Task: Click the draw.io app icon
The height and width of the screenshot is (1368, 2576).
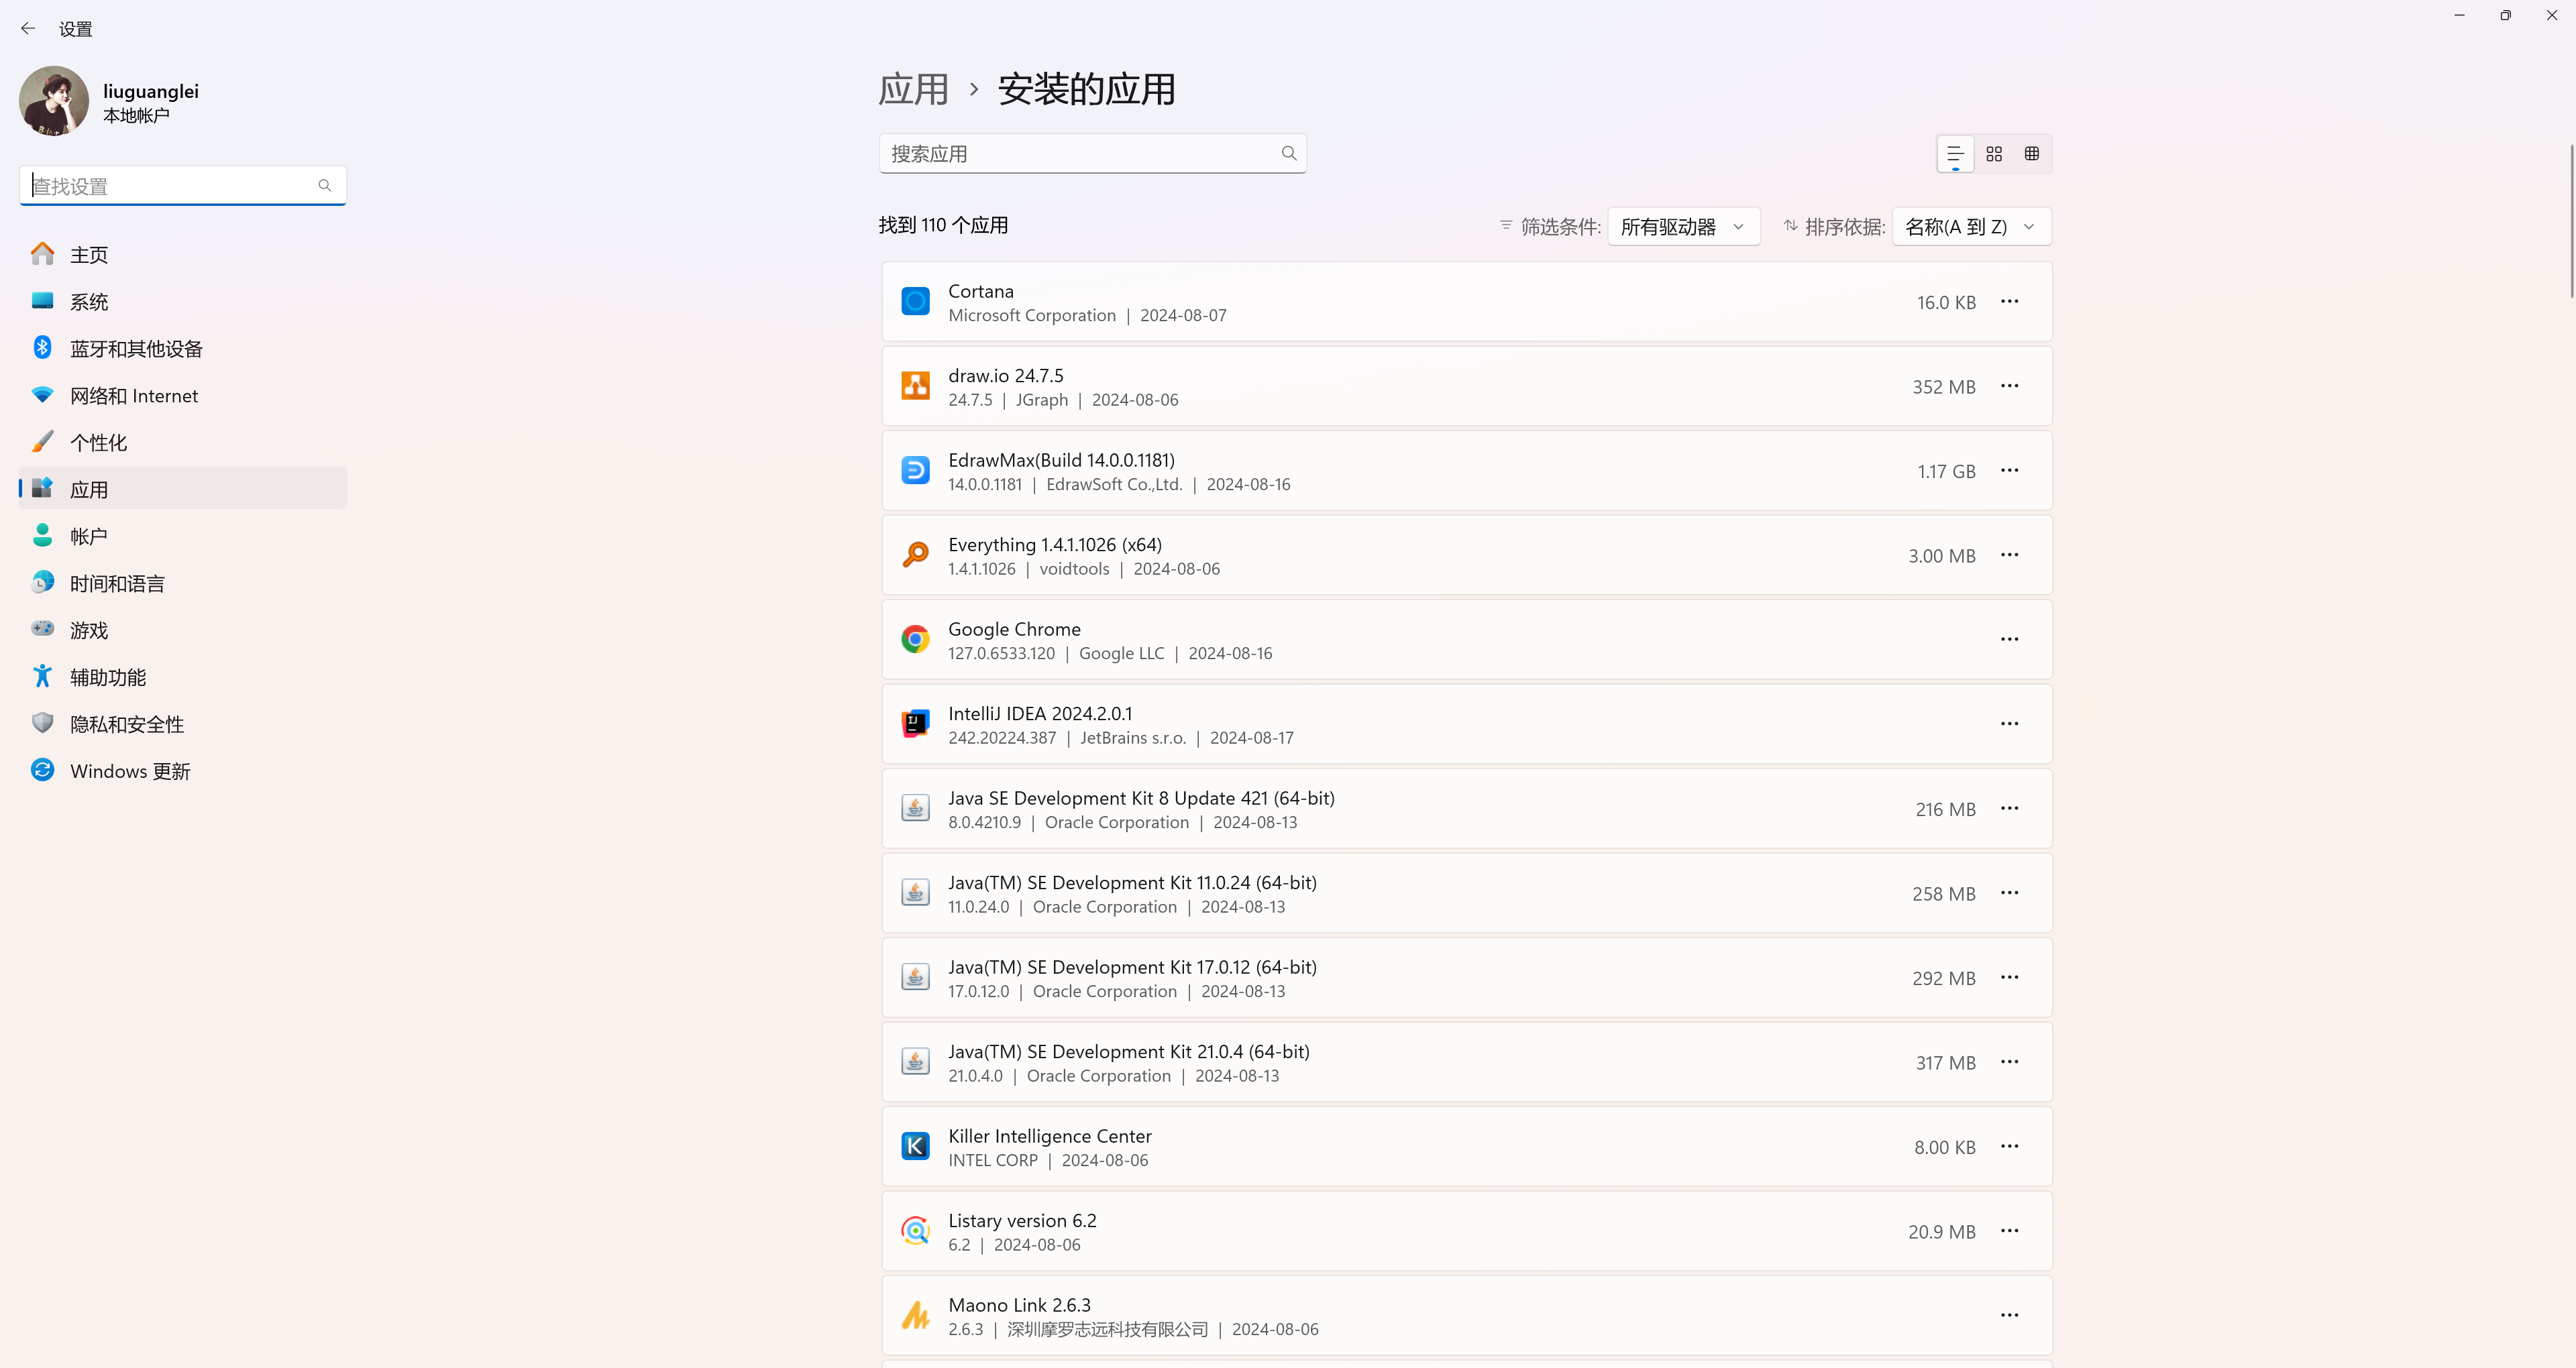Action: [915, 386]
